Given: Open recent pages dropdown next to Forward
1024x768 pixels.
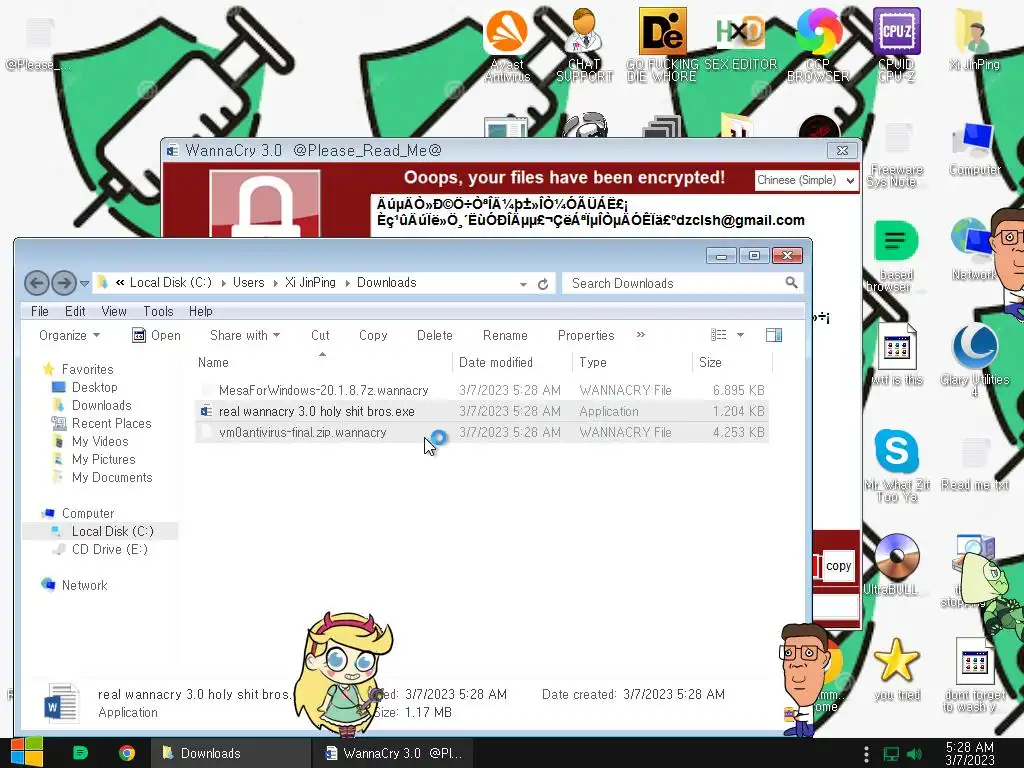Looking at the screenshot, I should click(84, 283).
